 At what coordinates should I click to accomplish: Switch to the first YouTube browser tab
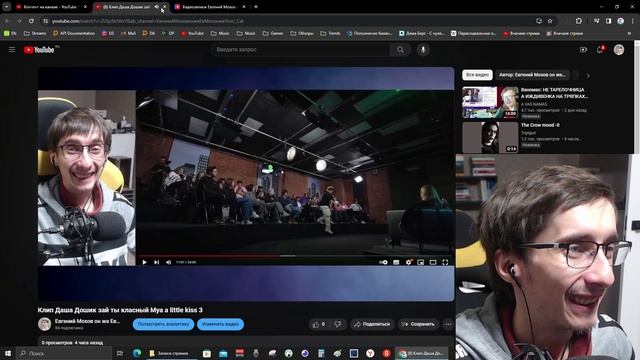tap(51, 7)
